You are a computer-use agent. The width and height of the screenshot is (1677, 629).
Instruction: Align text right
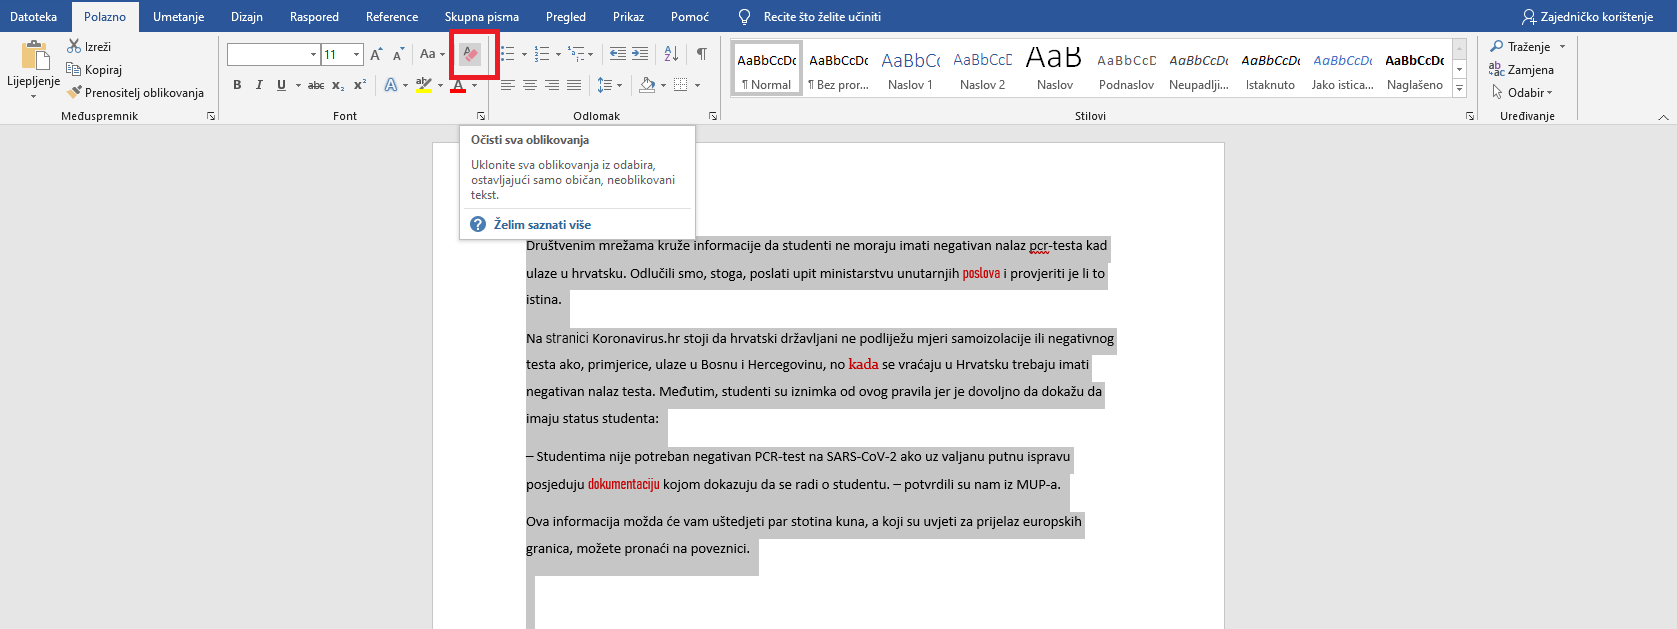click(552, 85)
